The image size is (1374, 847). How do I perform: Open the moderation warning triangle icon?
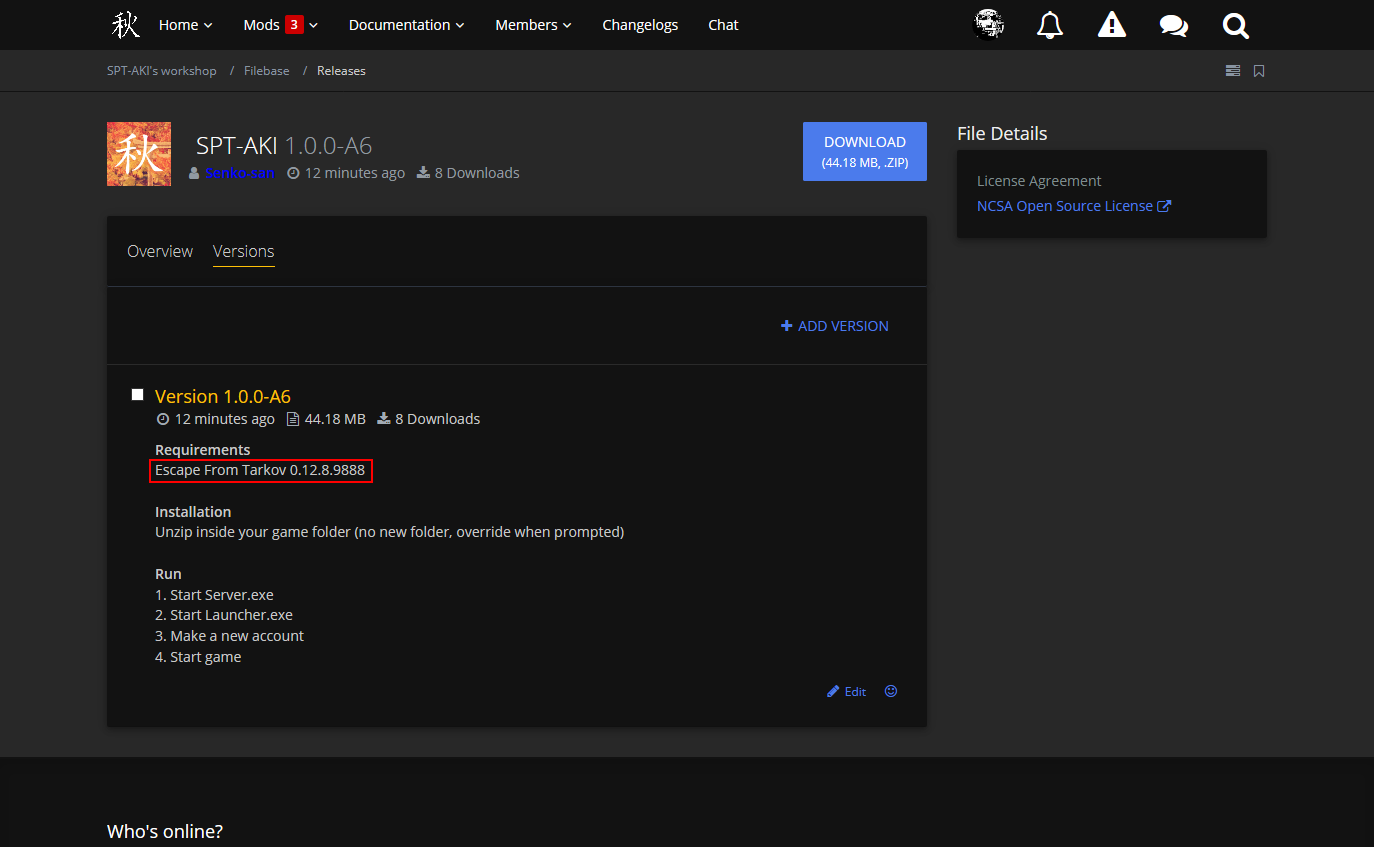point(1112,25)
